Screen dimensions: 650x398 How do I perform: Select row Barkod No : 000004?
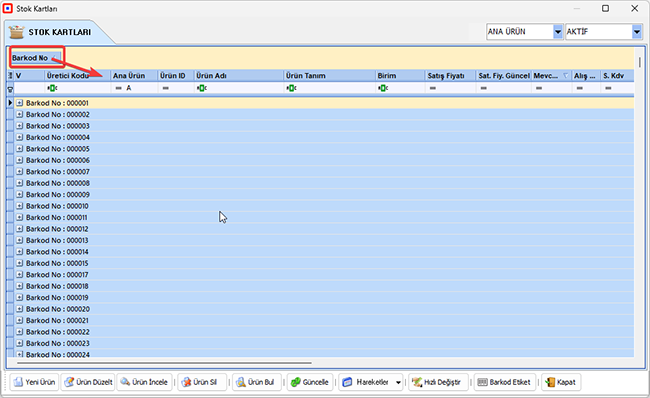pyautogui.click(x=324, y=137)
